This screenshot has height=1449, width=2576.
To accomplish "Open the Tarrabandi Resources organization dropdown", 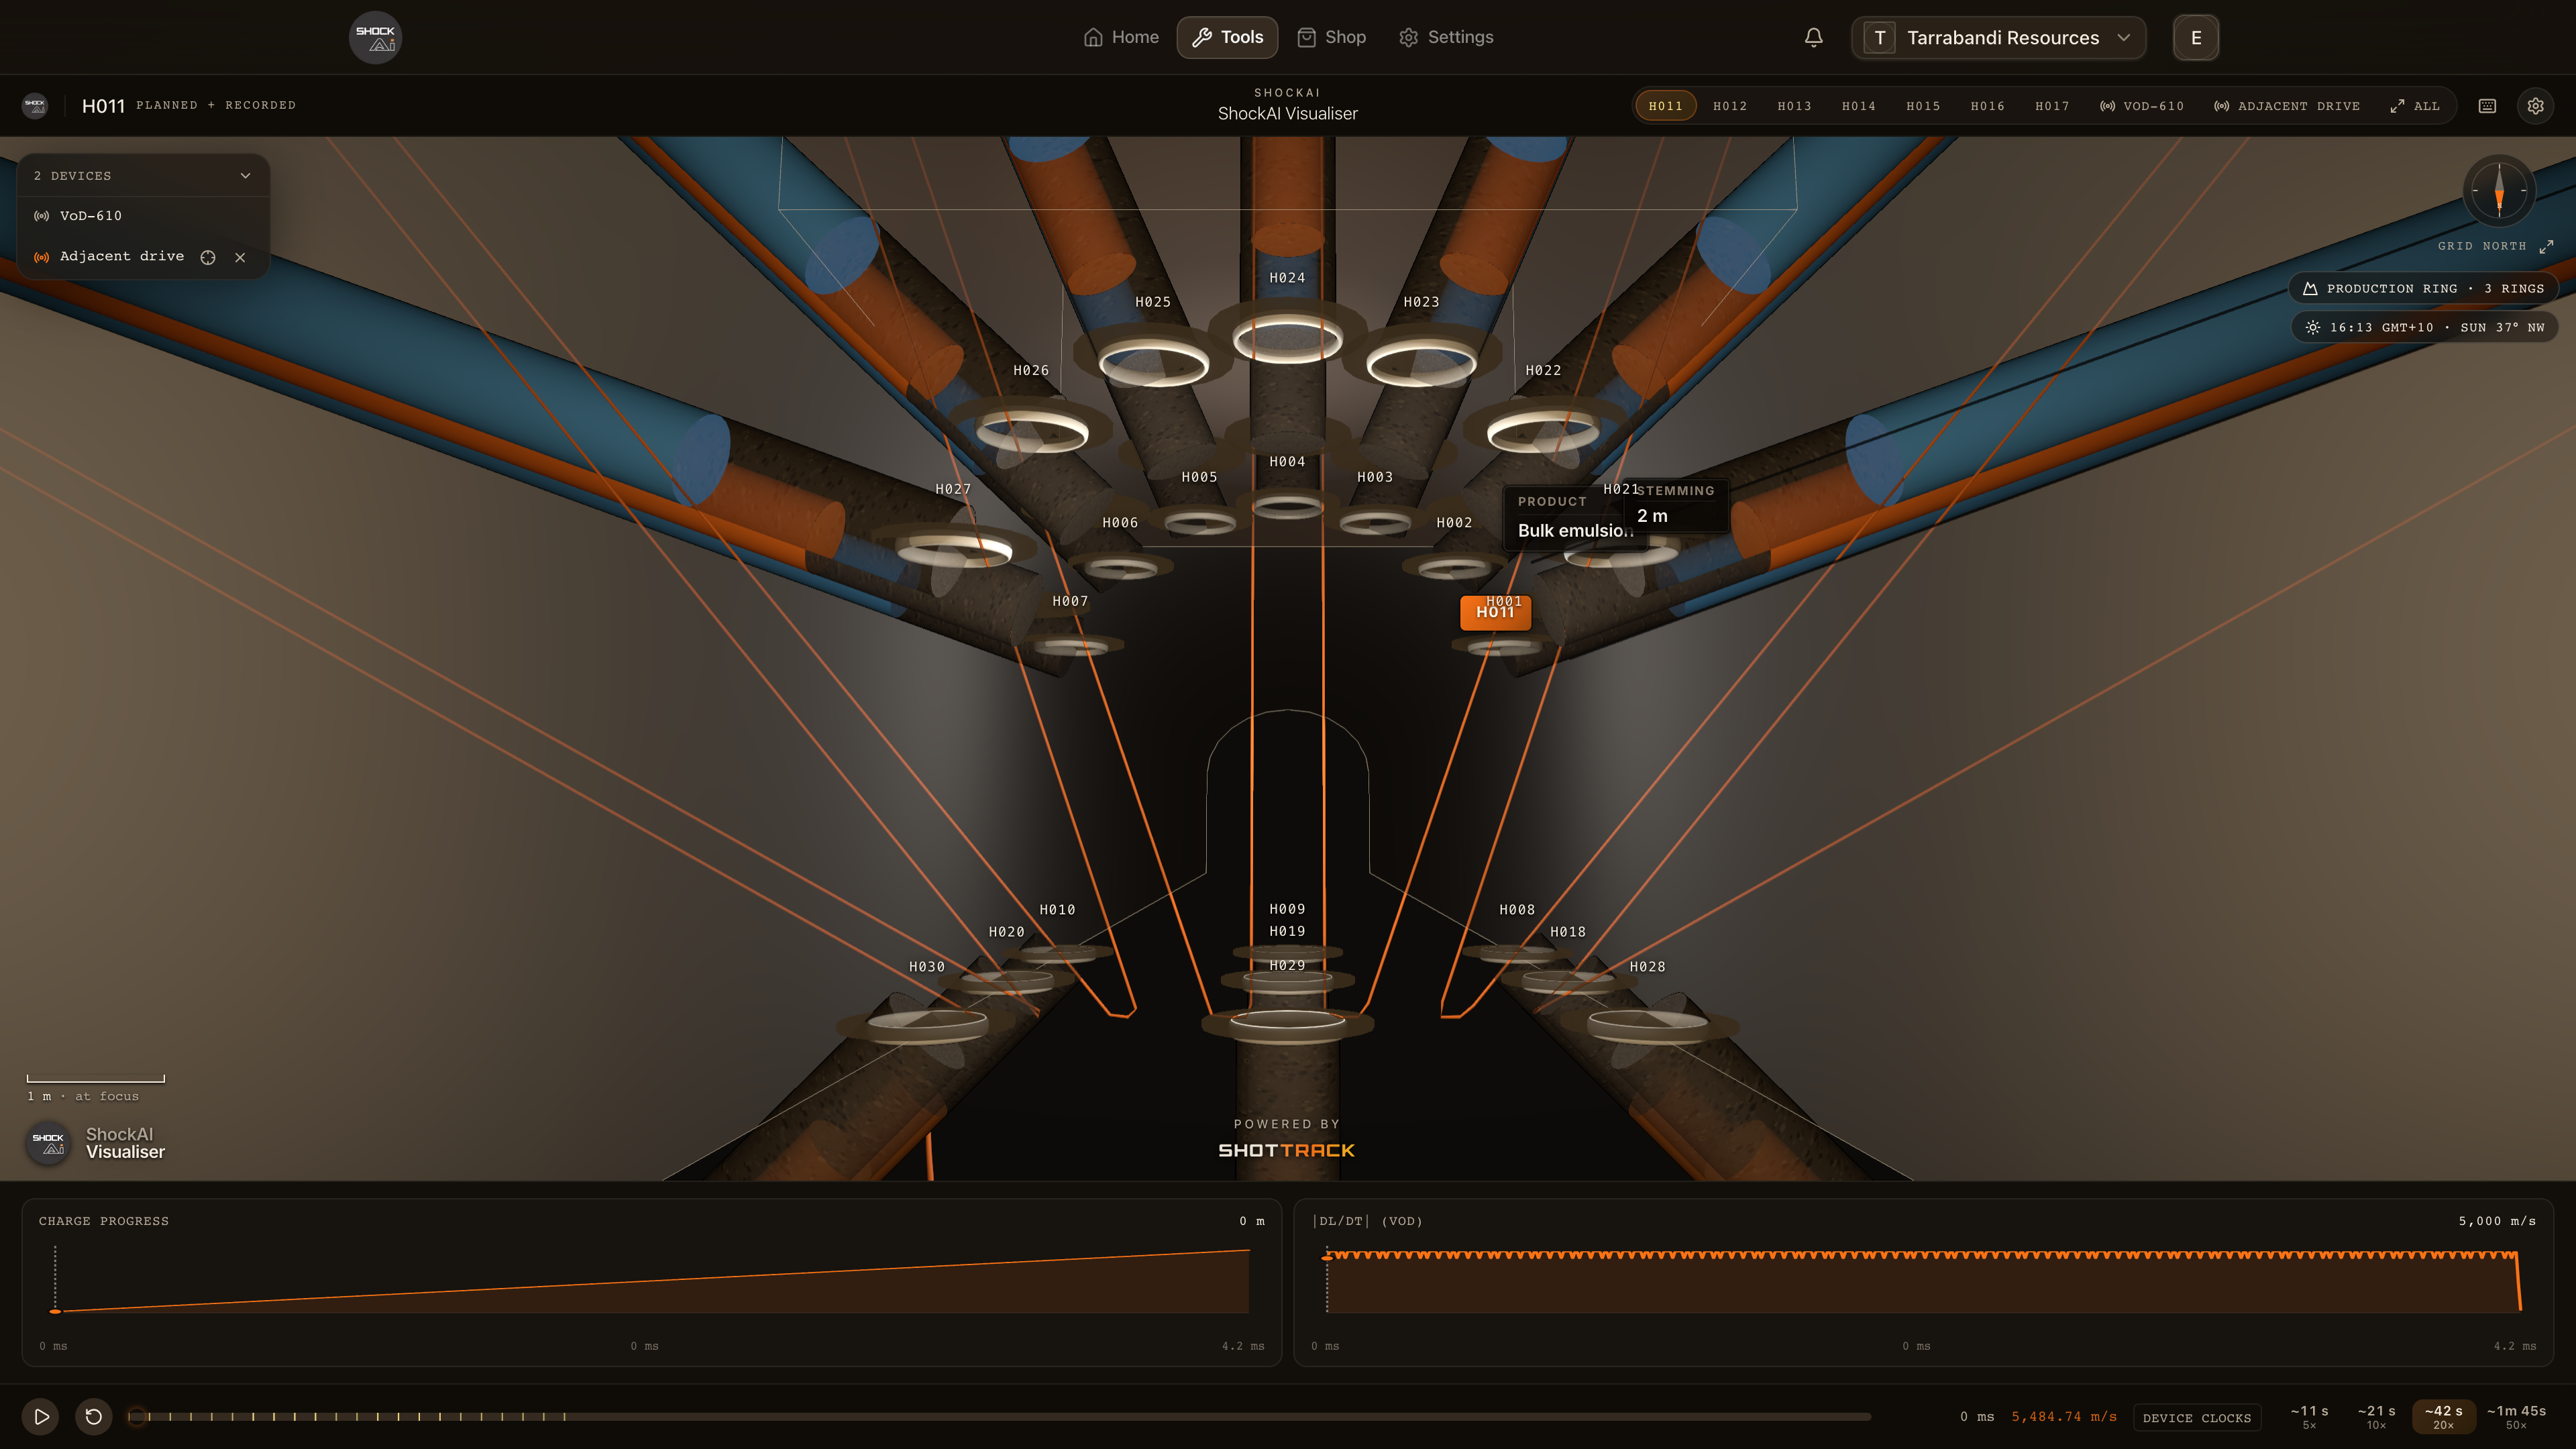I will pyautogui.click(x=1998, y=38).
